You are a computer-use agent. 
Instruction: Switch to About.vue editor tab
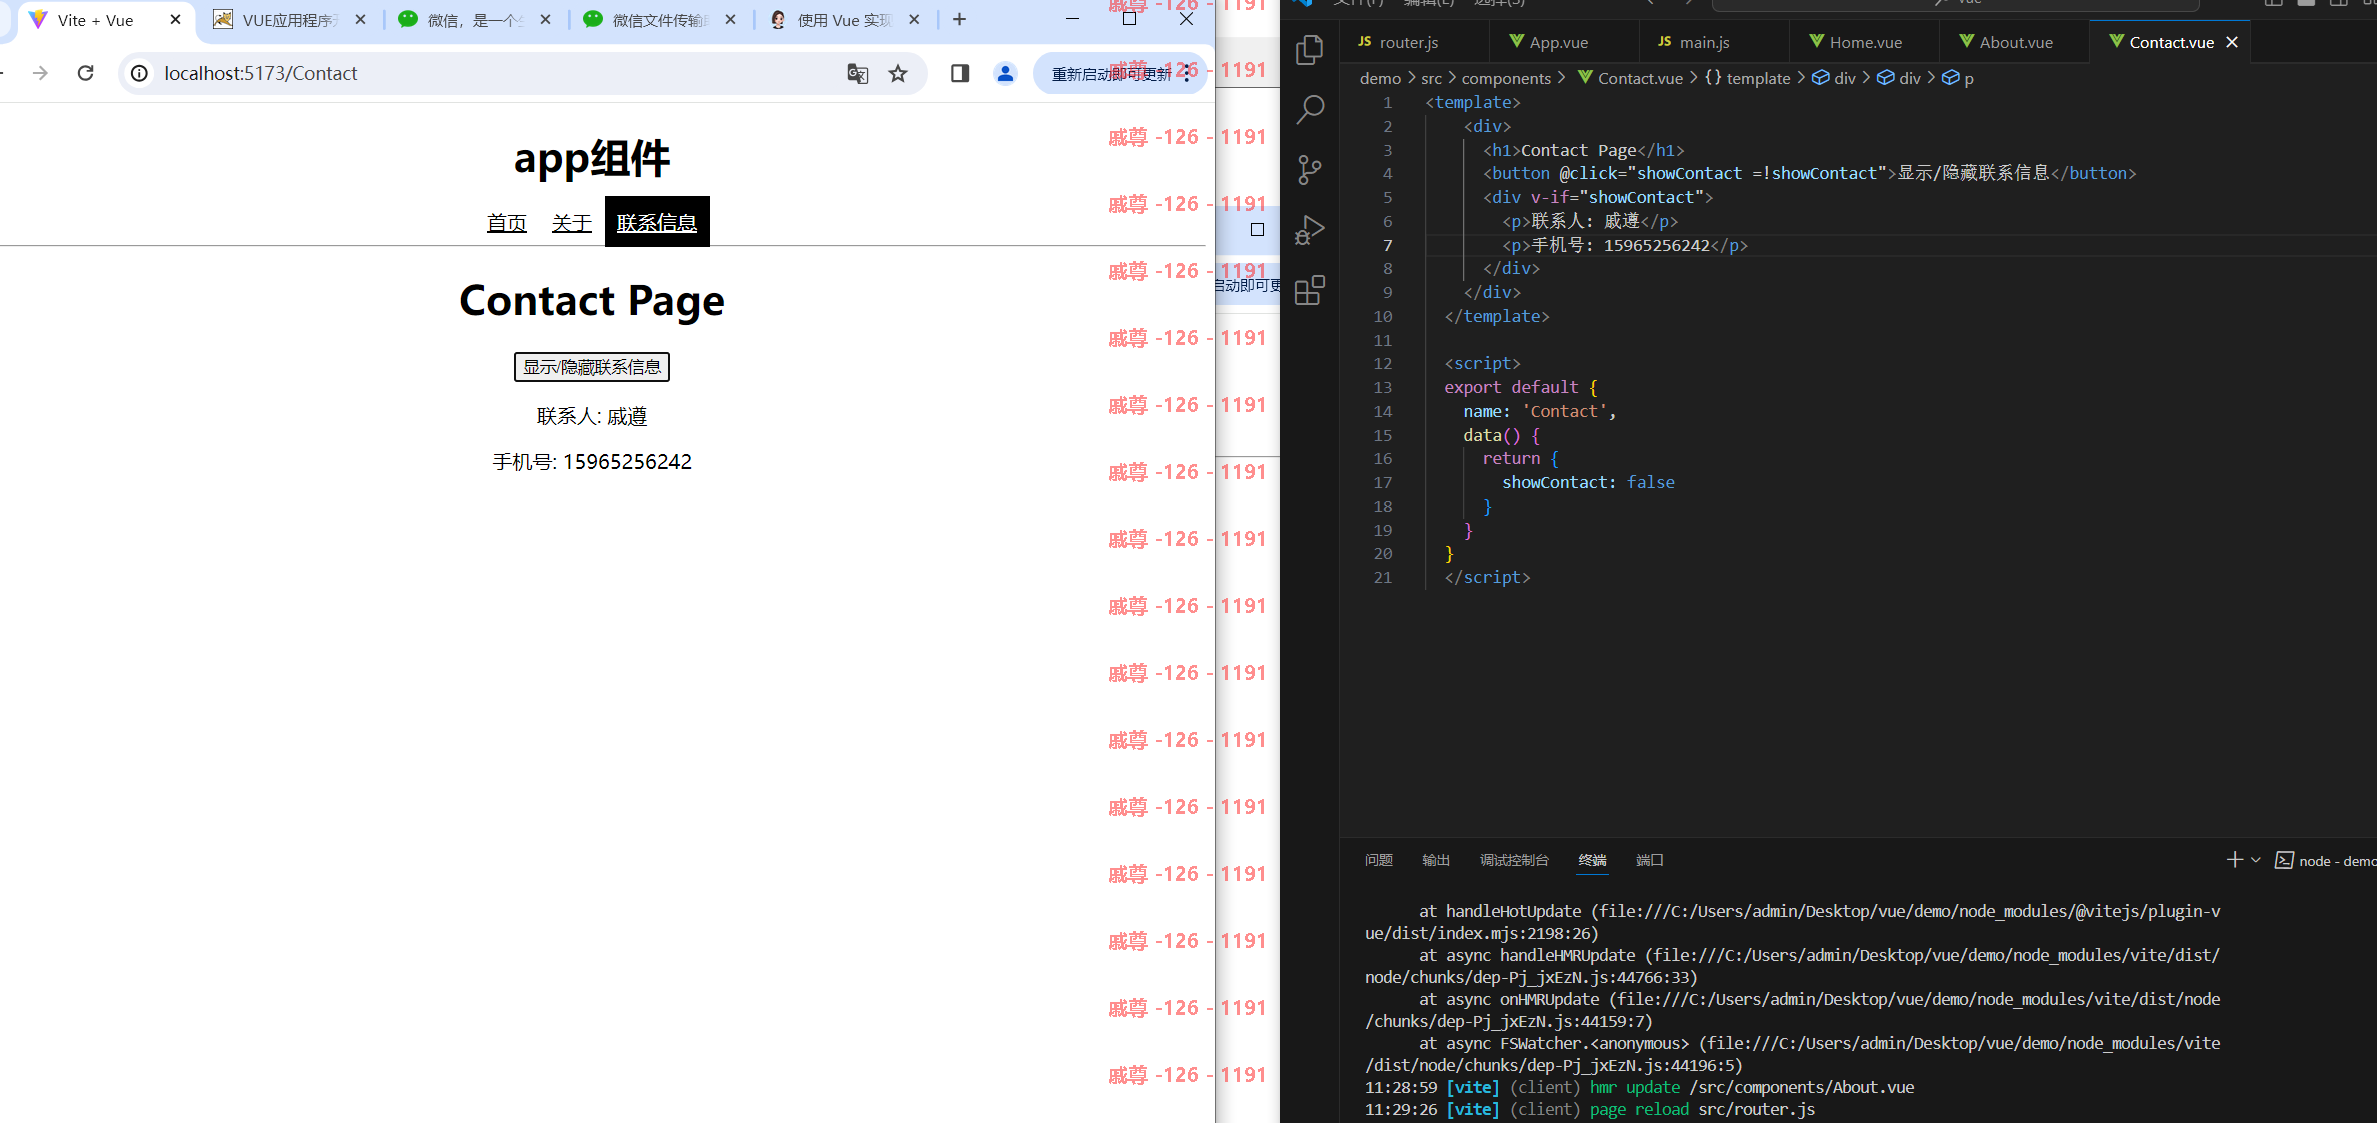(2014, 42)
